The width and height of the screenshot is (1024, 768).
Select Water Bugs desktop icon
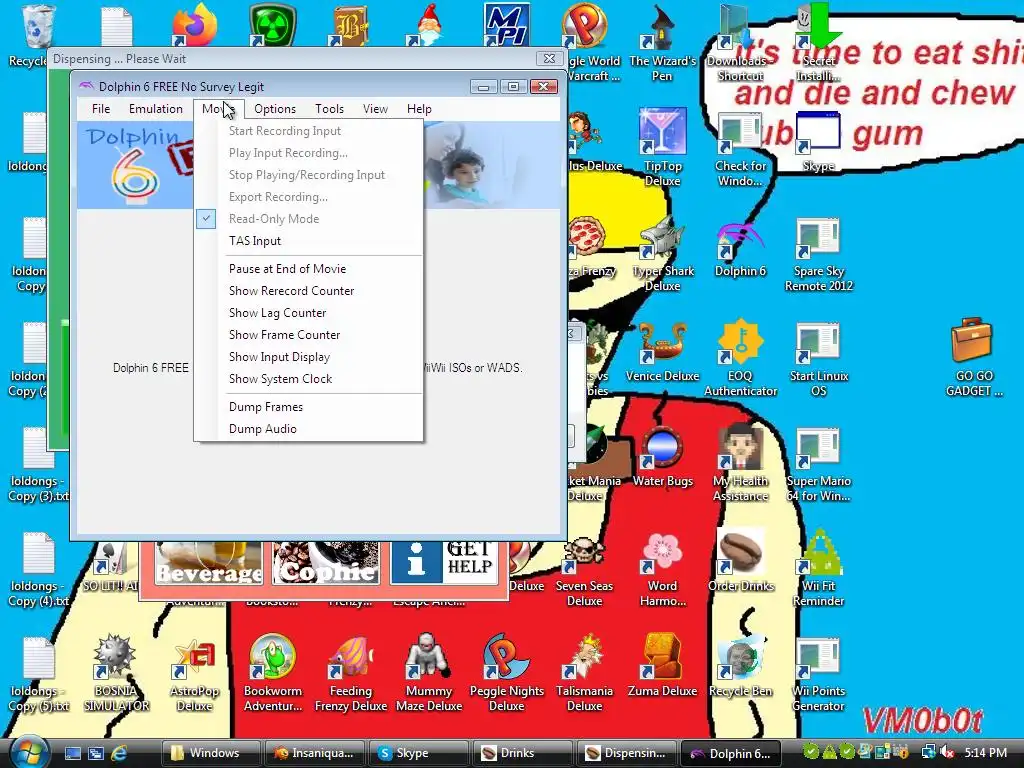coord(662,457)
